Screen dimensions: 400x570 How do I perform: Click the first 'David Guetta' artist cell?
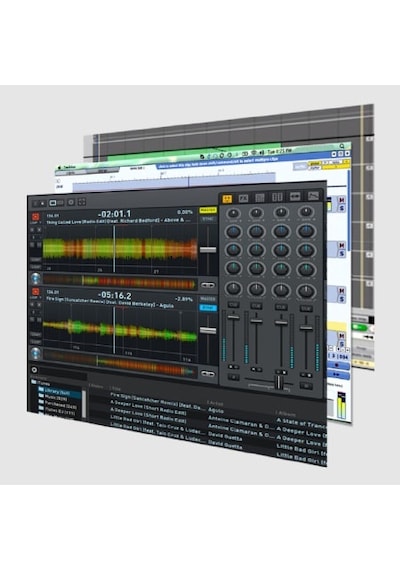click(225, 435)
